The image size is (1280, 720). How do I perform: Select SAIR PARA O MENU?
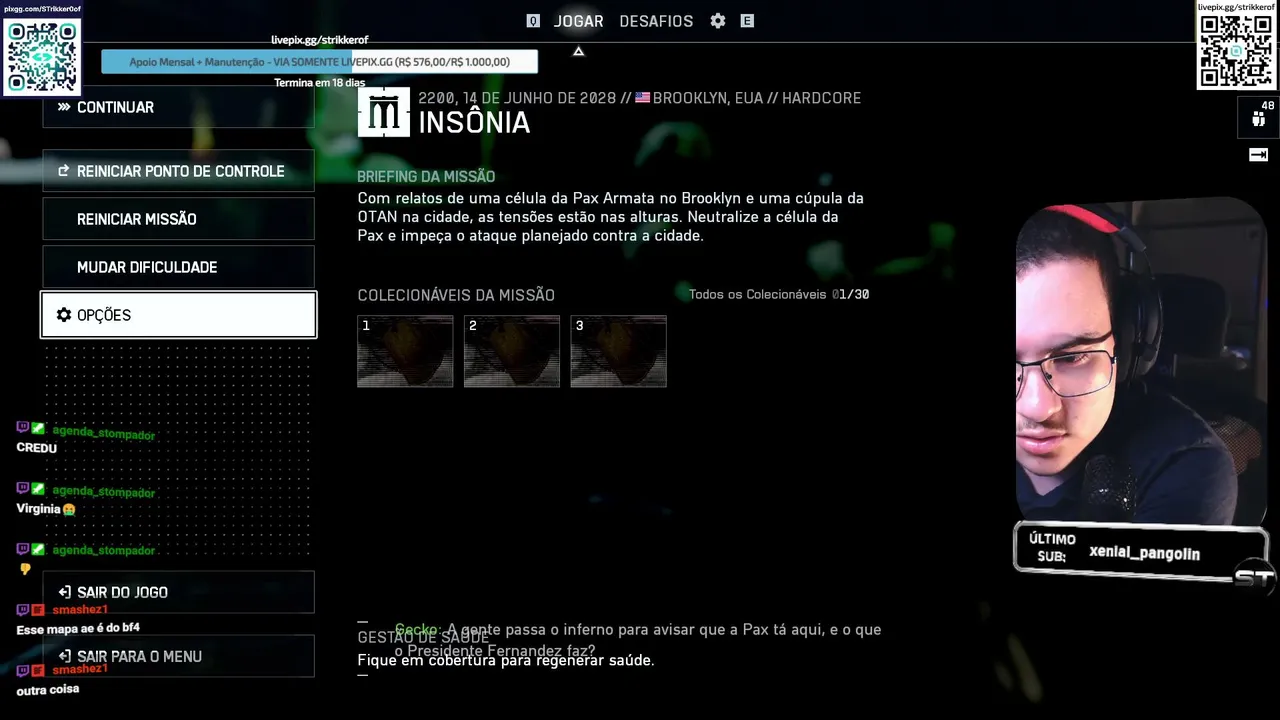(178, 656)
